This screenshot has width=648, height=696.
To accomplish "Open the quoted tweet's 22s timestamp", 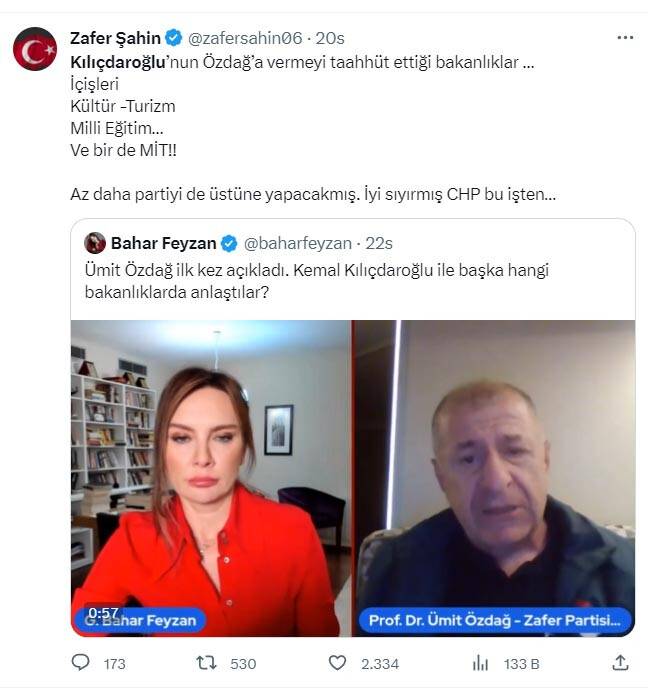I will tap(379, 243).
